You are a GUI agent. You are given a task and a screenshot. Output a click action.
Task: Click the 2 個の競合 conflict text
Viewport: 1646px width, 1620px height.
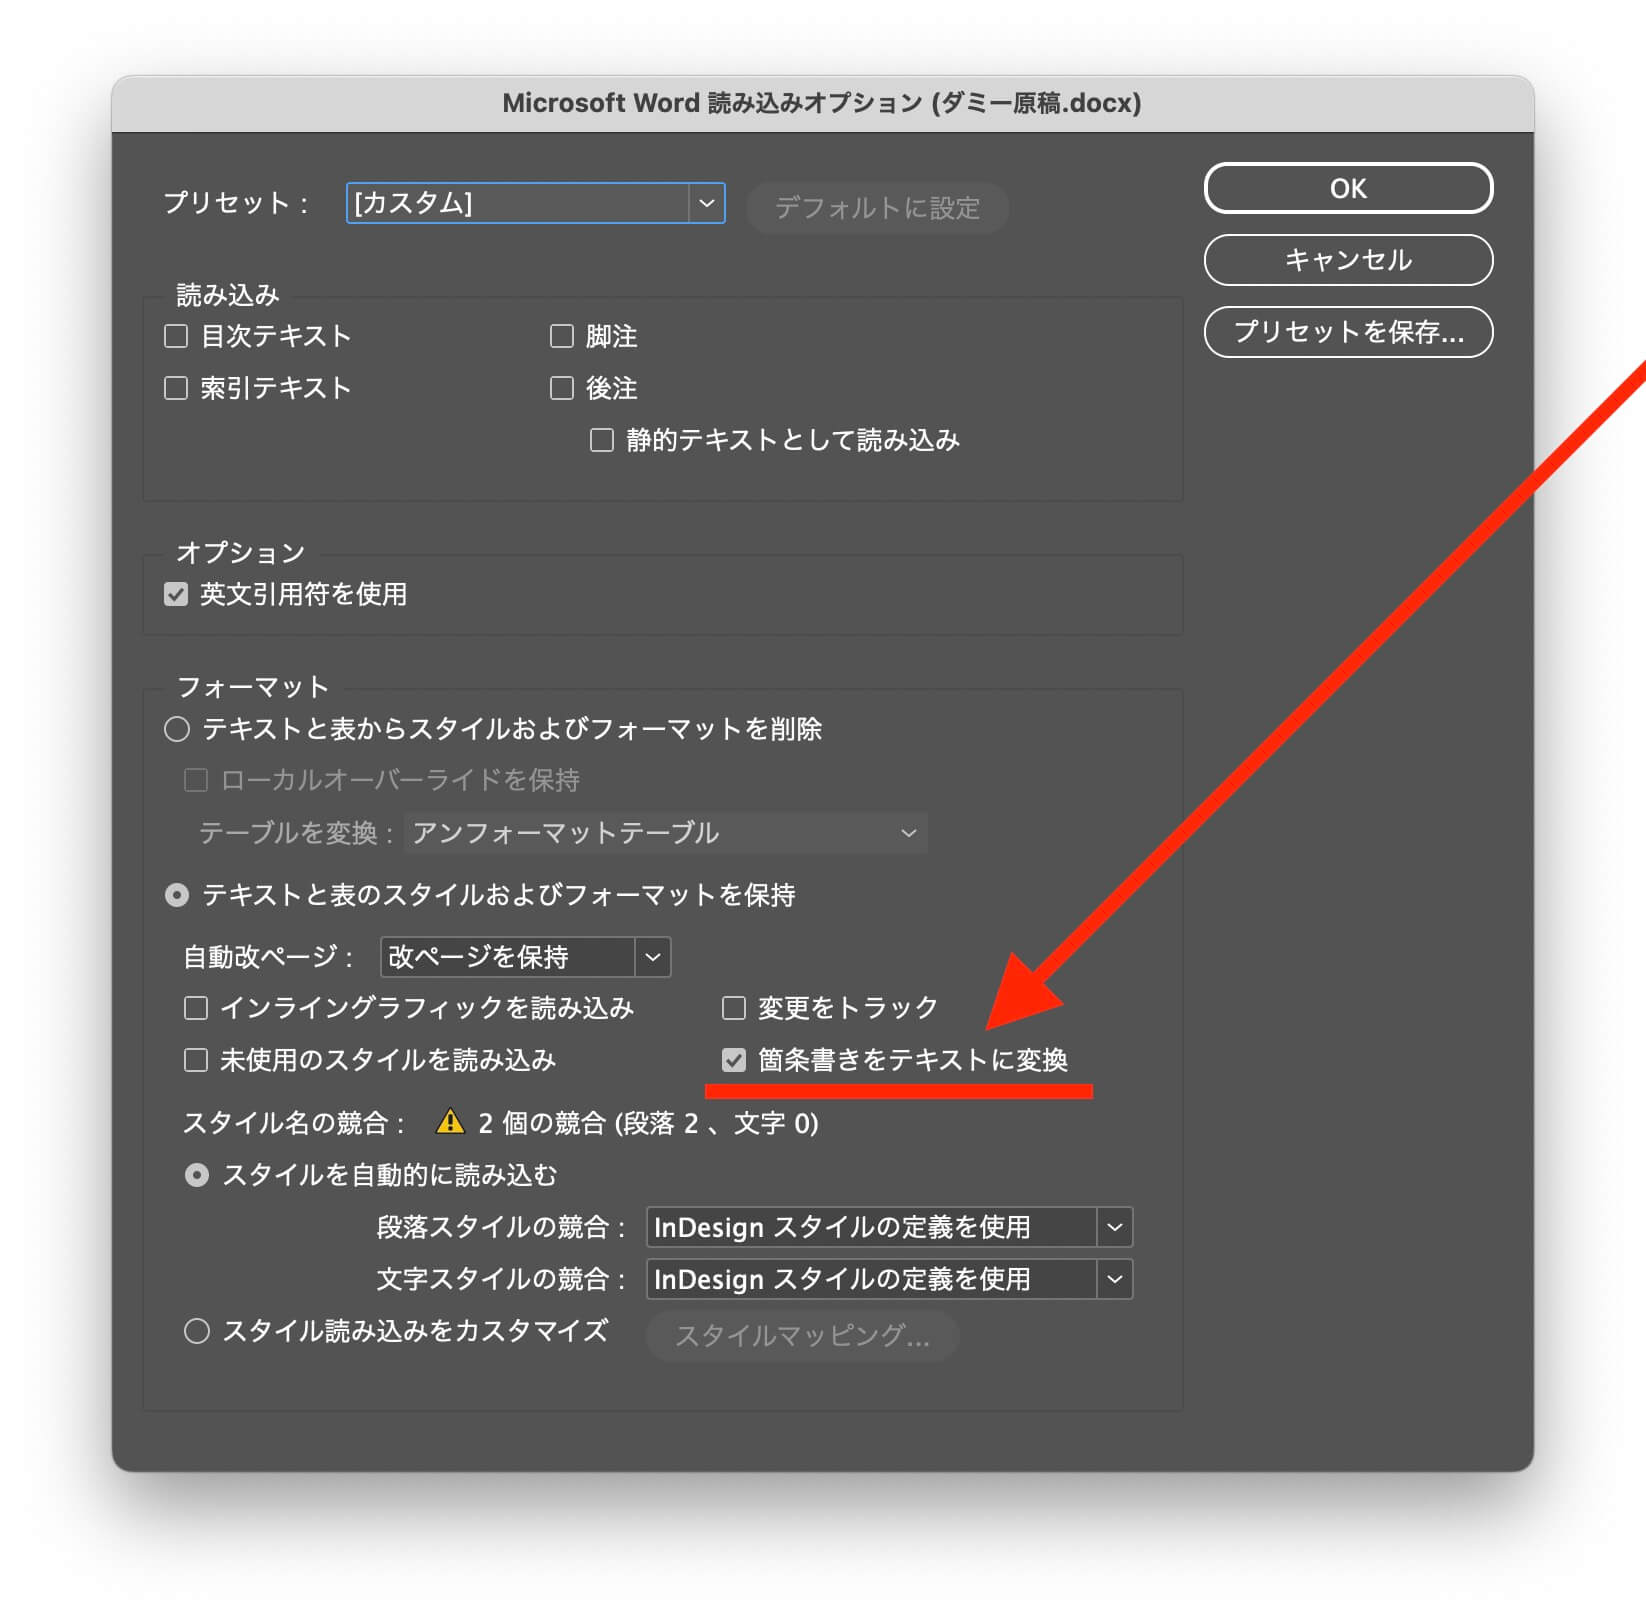click(x=648, y=1123)
